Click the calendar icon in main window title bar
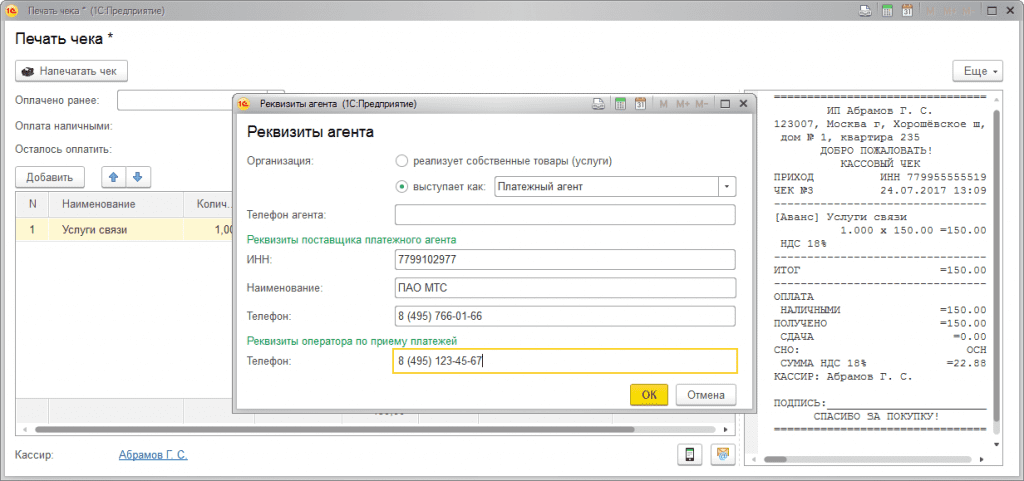This screenshot has width=1024, height=481. [908, 11]
